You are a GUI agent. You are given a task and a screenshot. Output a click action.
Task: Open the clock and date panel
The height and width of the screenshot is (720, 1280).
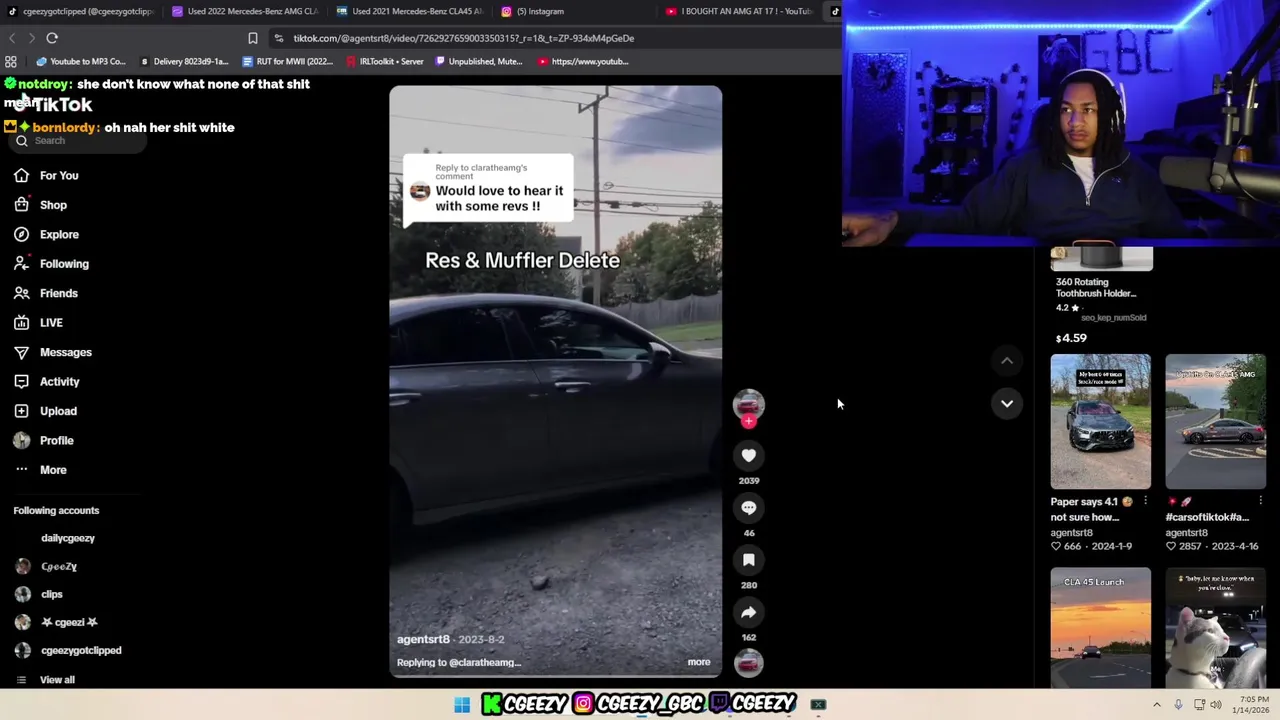(1250, 705)
